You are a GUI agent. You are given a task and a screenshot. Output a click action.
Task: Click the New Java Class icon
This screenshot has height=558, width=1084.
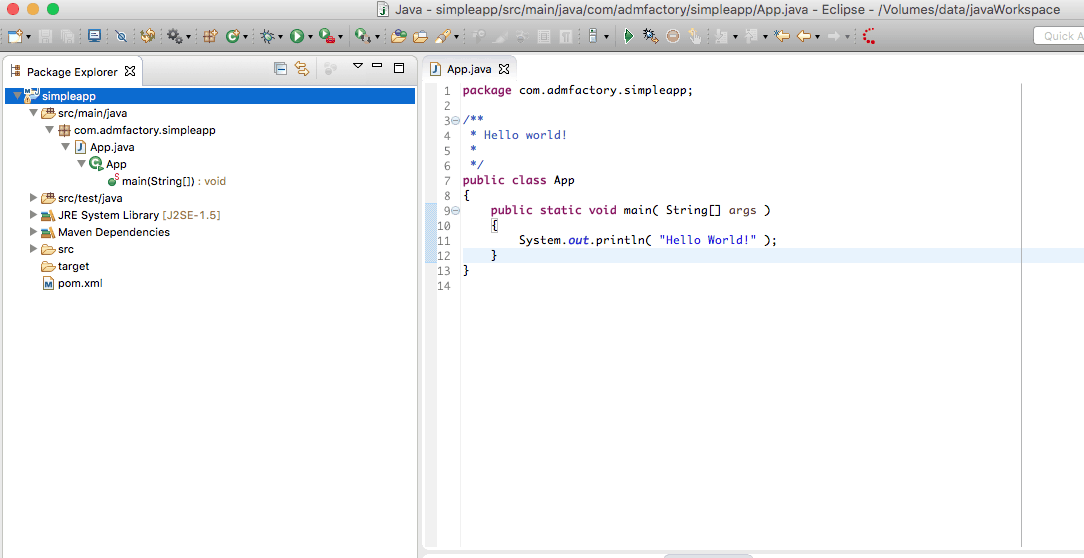[x=233, y=36]
